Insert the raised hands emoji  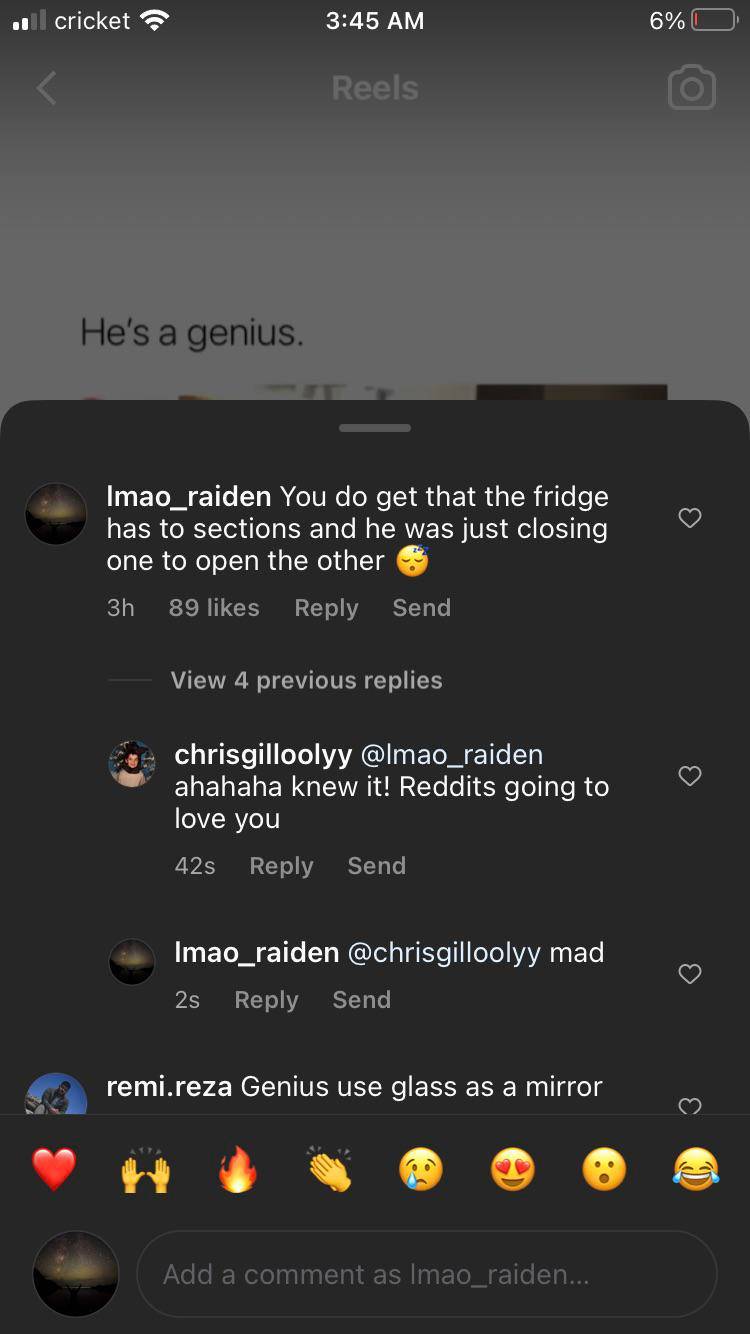click(x=146, y=1169)
